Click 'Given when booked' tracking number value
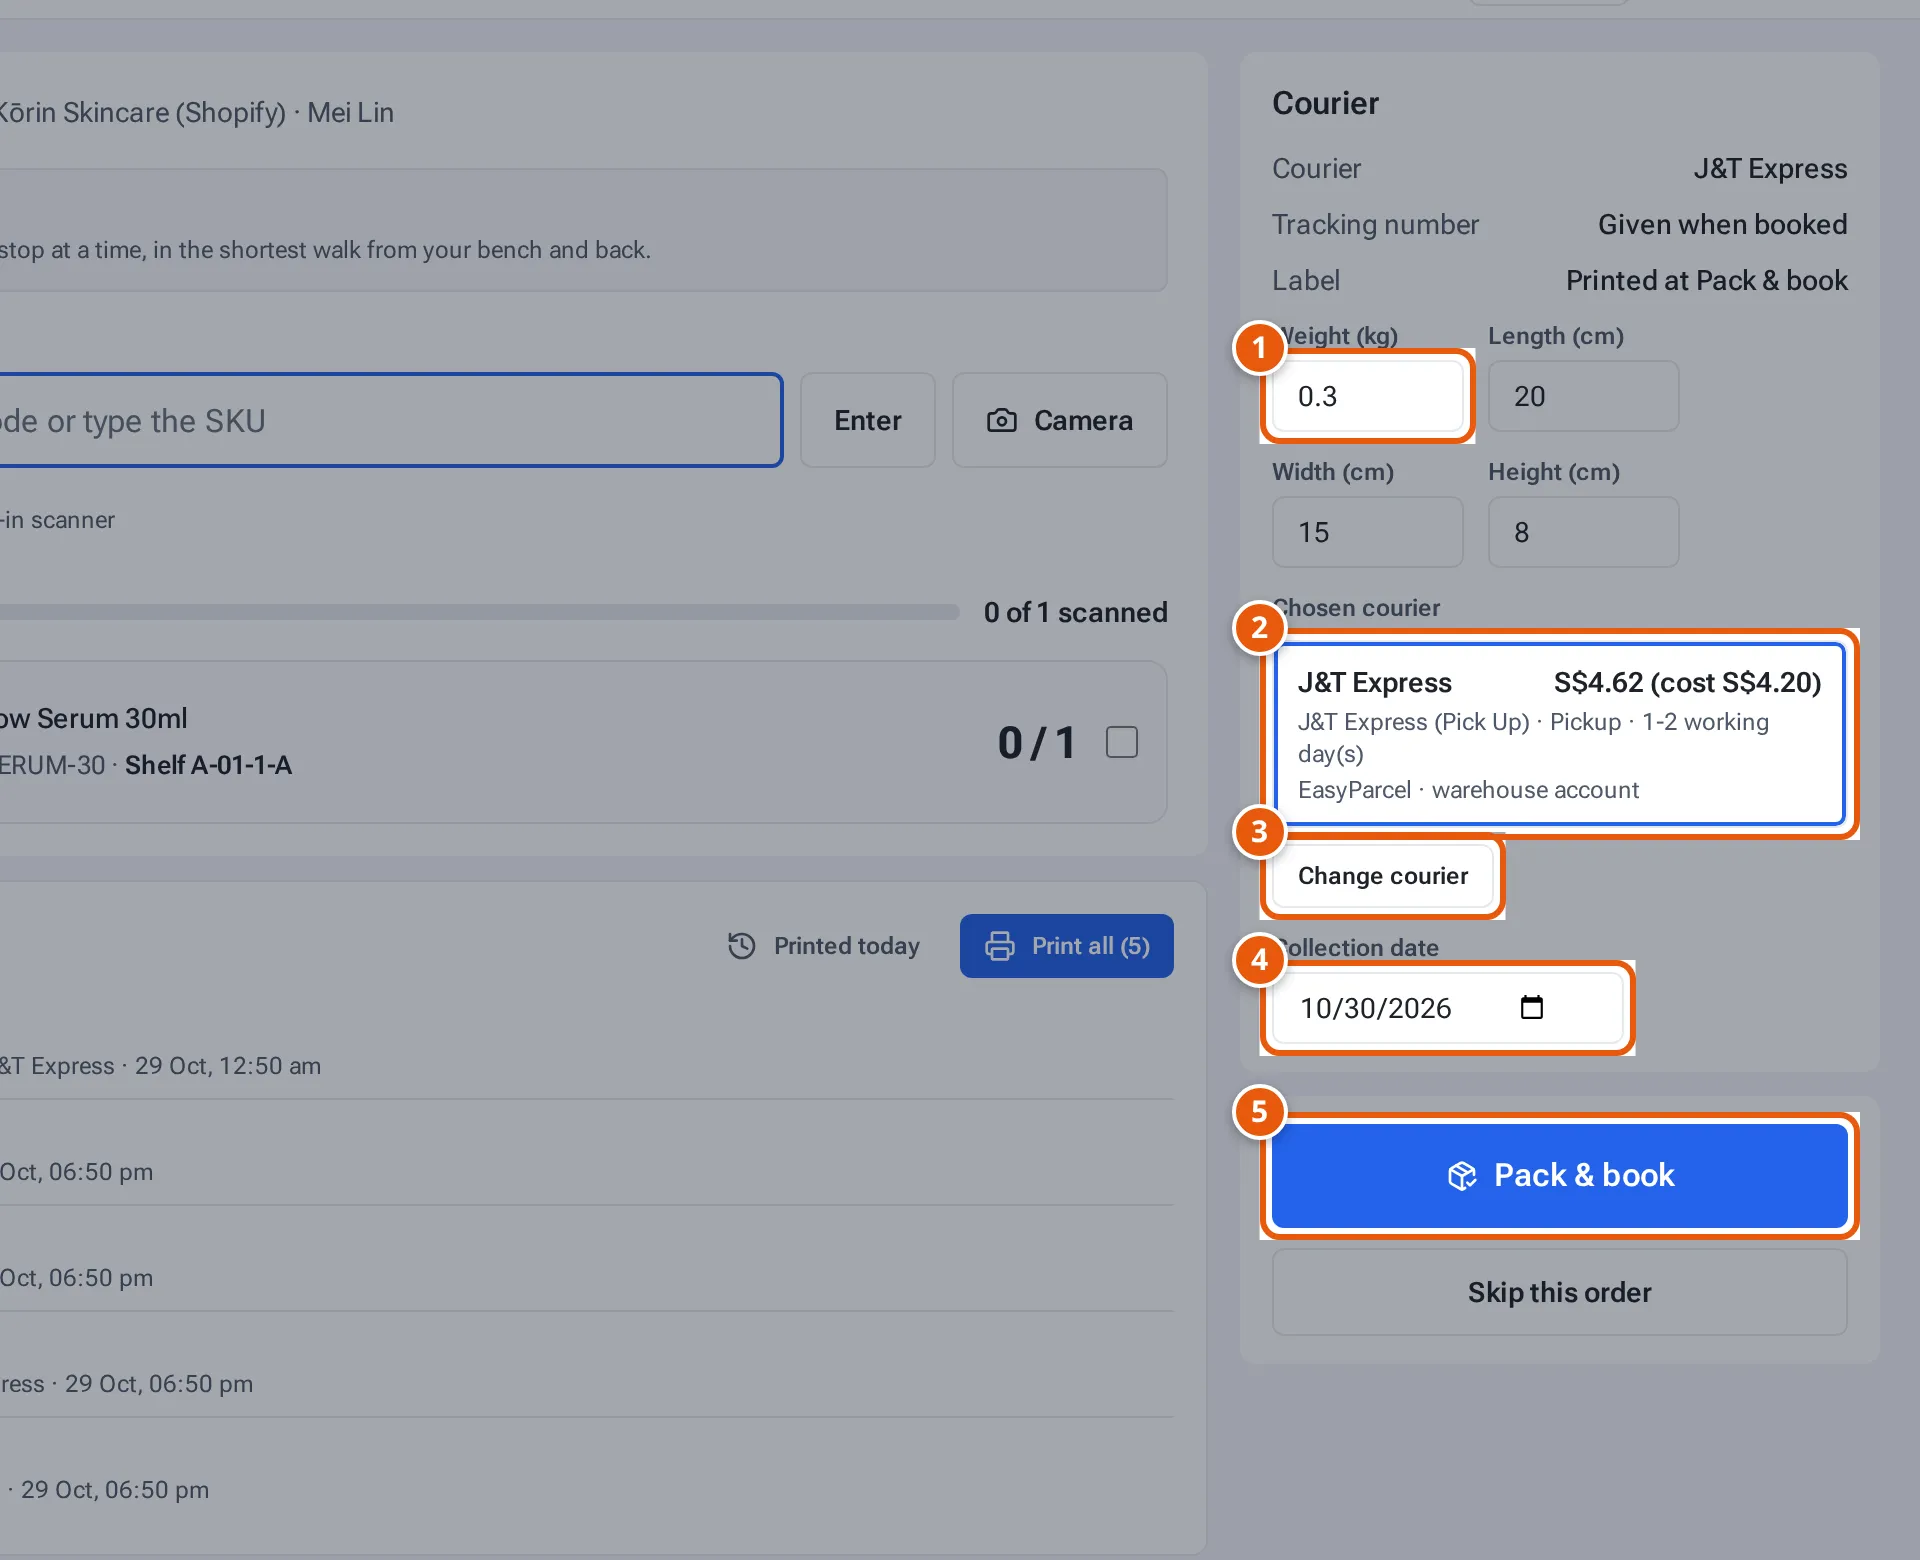 [1722, 224]
